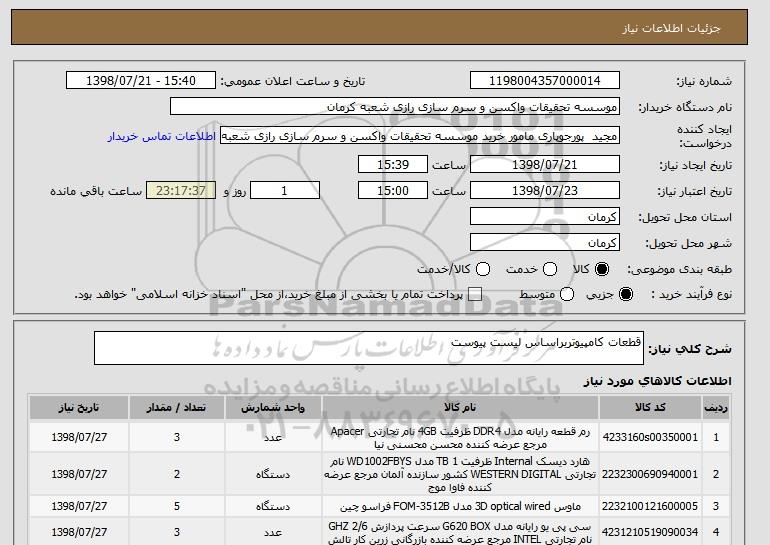Open the اطلاعات تماس خریدار link
Viewport: 770px width, 545px height.
click(162, 136)
